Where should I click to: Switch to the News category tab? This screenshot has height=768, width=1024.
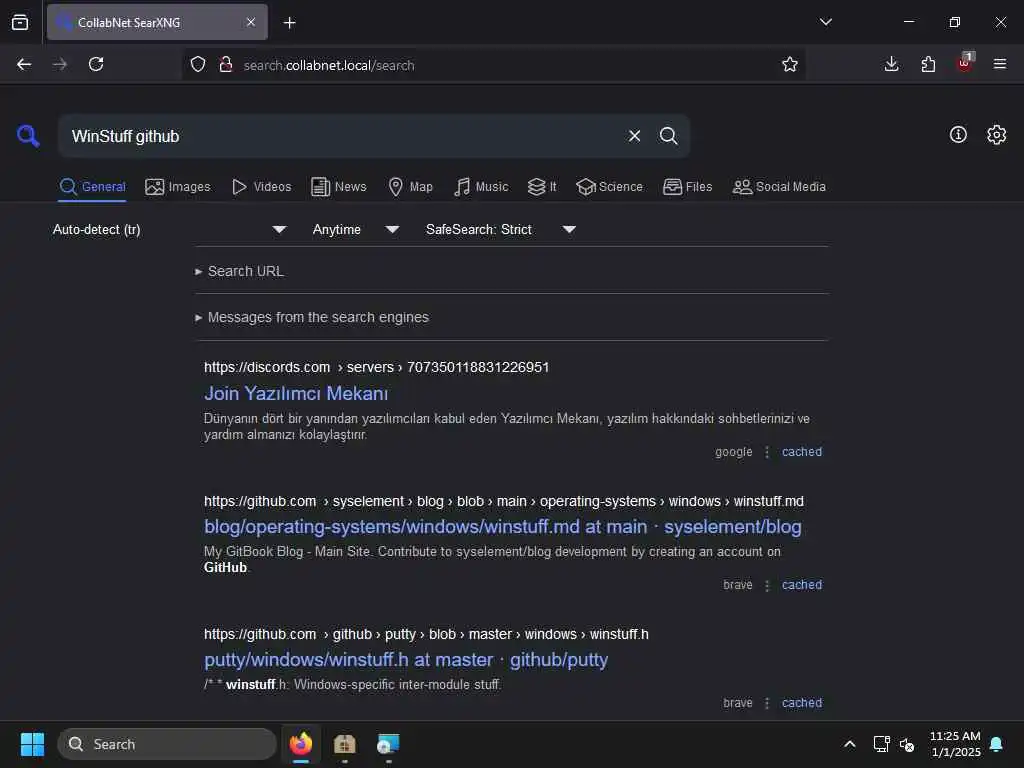click(x=338, y=187)
